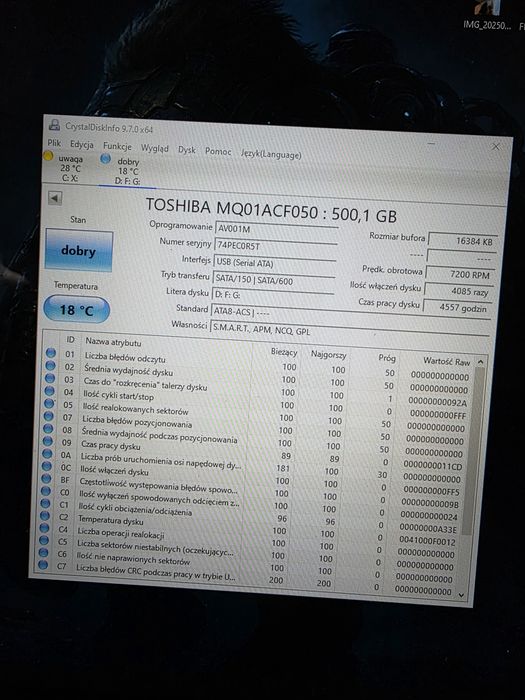Viewport: 525px width, 700px height.
Task: Click the Oprogramowanie field AV001M
Action: tap(276, 229)
